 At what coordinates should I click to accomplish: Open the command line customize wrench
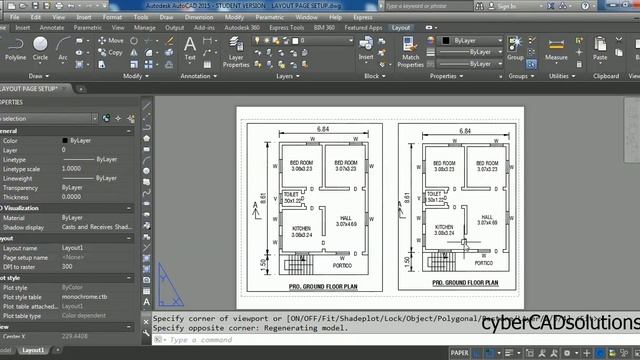(147, 333)
